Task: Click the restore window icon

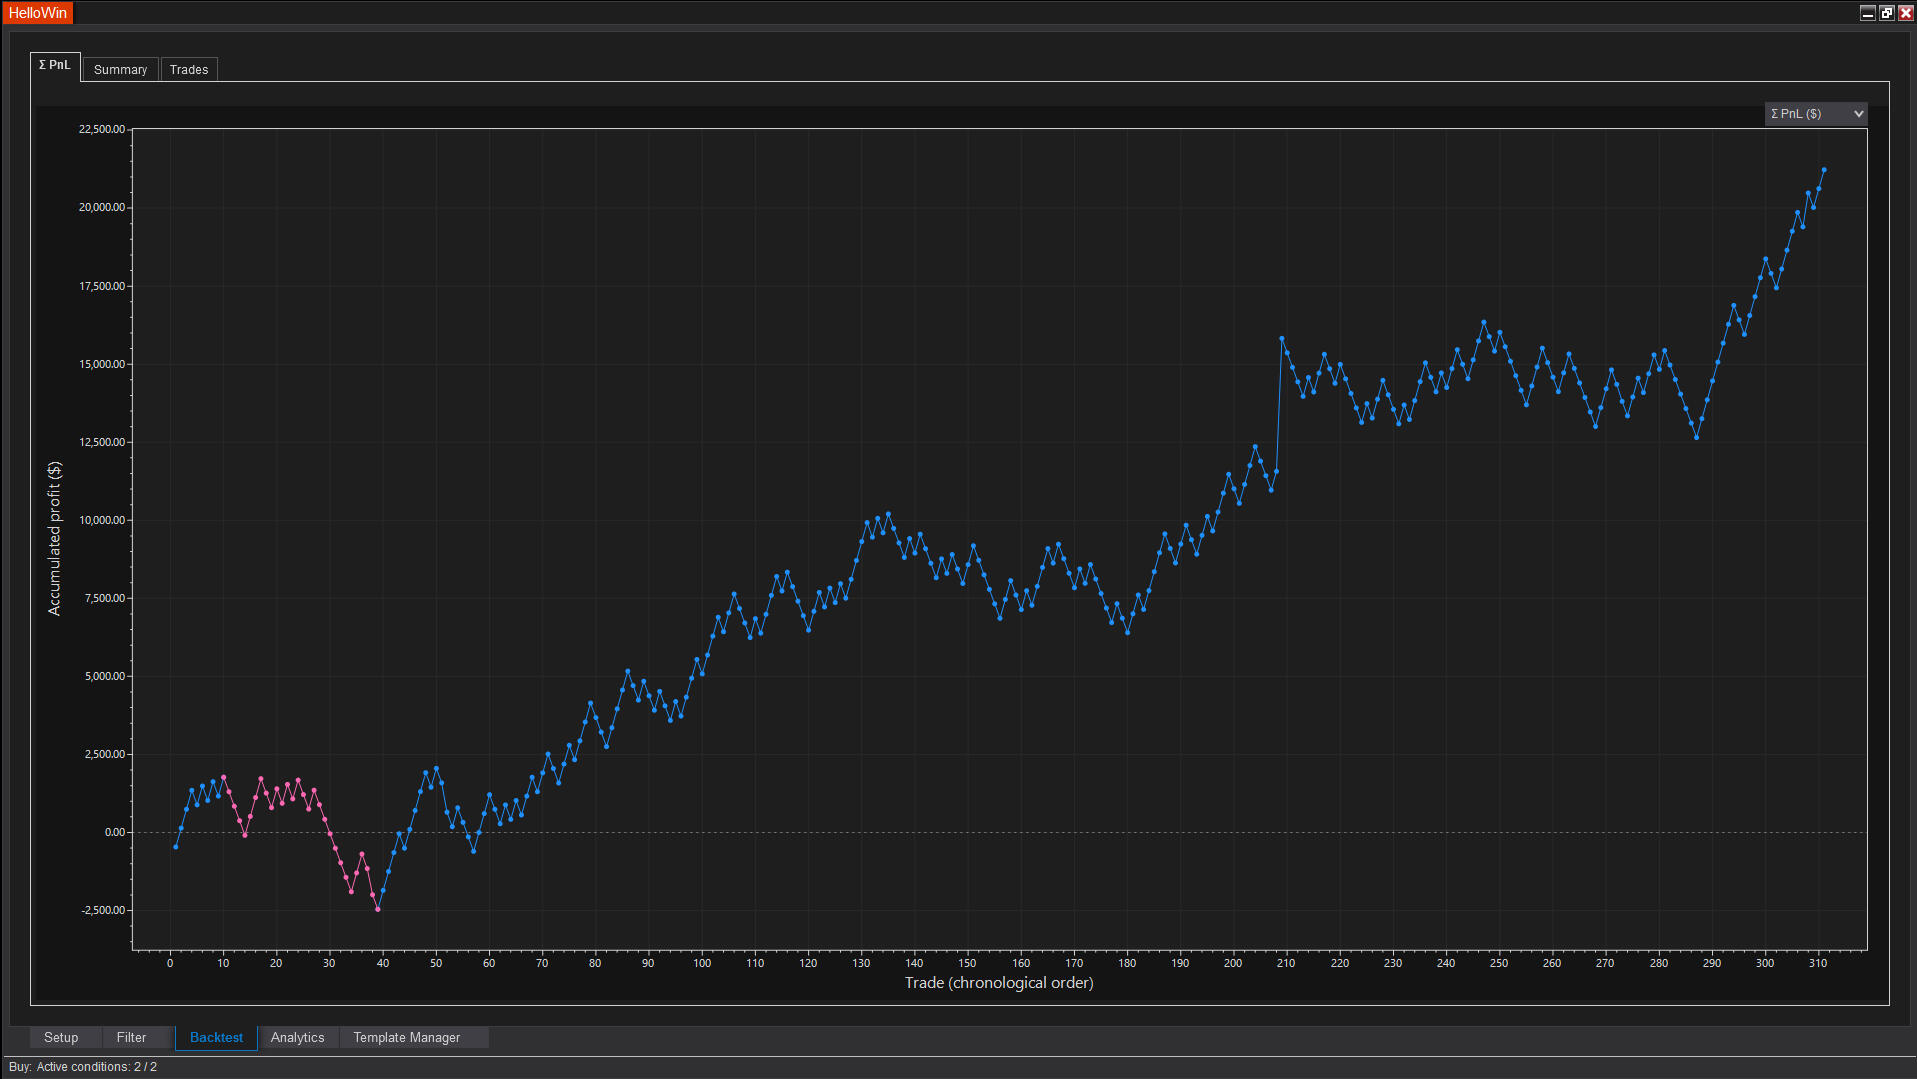Action: (x=1886, y=13)
